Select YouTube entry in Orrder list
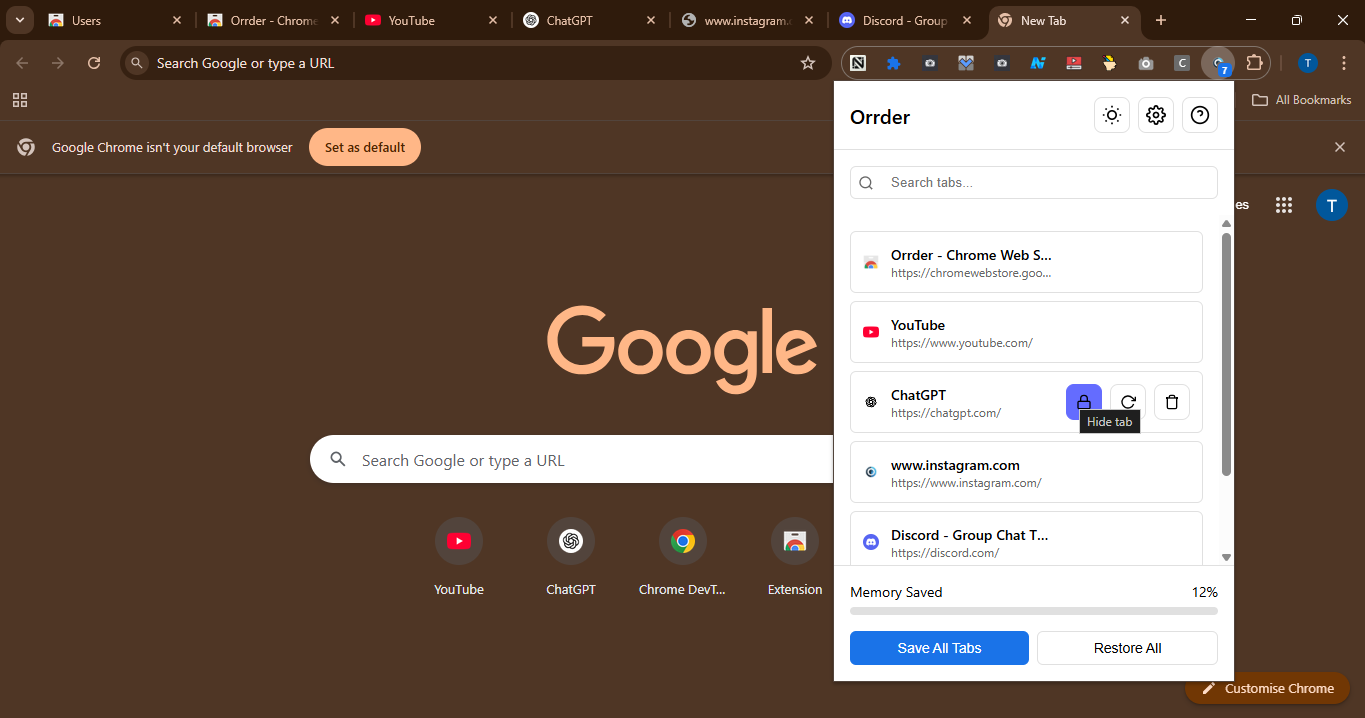Image resolution: width=1365 pixels, height=718 pixels. pos(1026,332)
